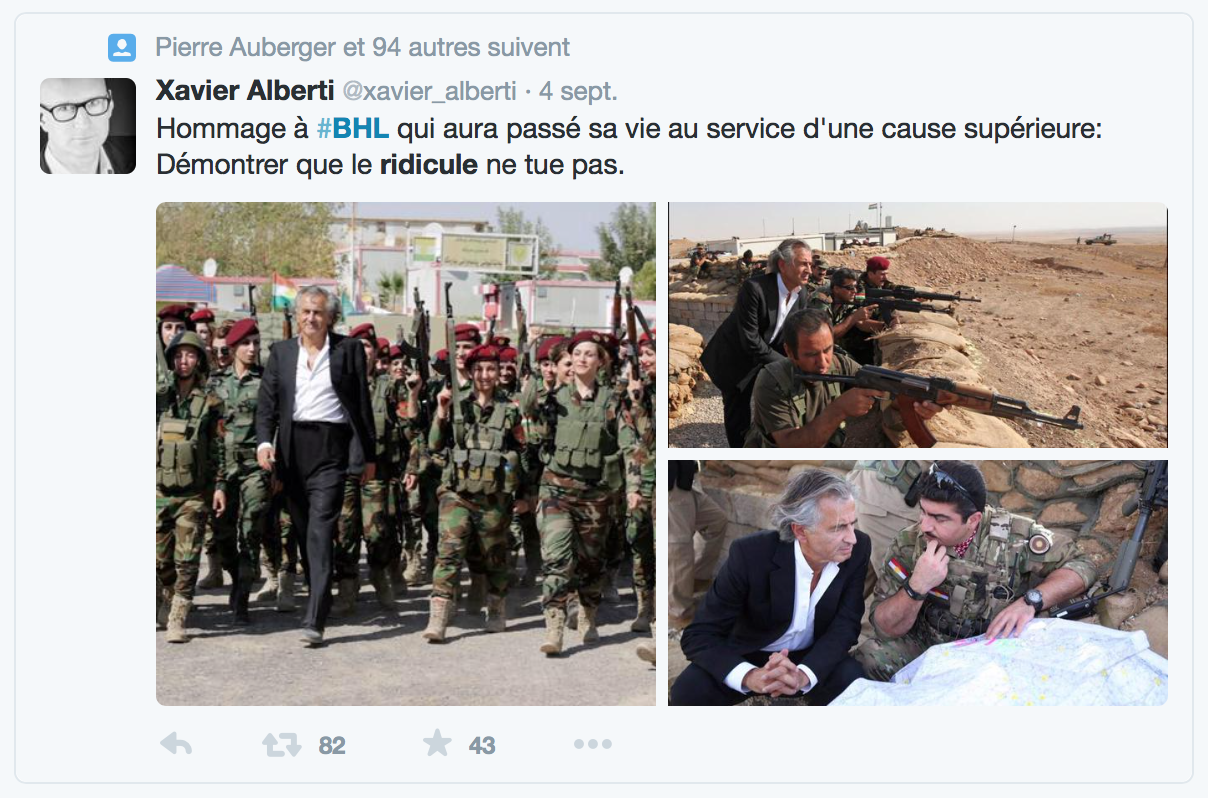View the photo of men studying a map
1208x798 pixels.
click(918, 583)
